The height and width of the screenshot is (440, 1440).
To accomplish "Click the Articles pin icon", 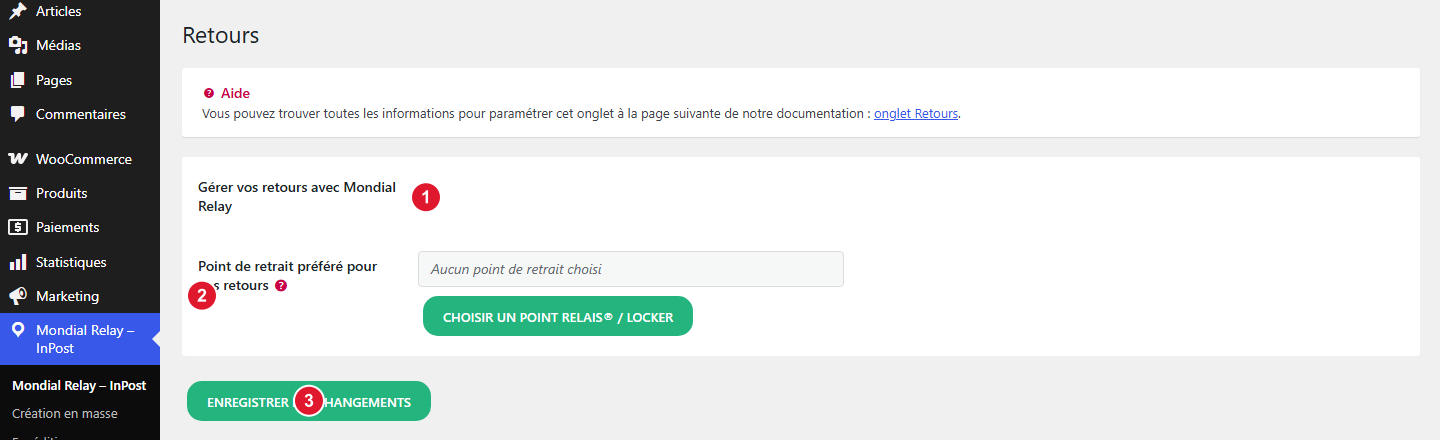I will (x=17, y=11).
